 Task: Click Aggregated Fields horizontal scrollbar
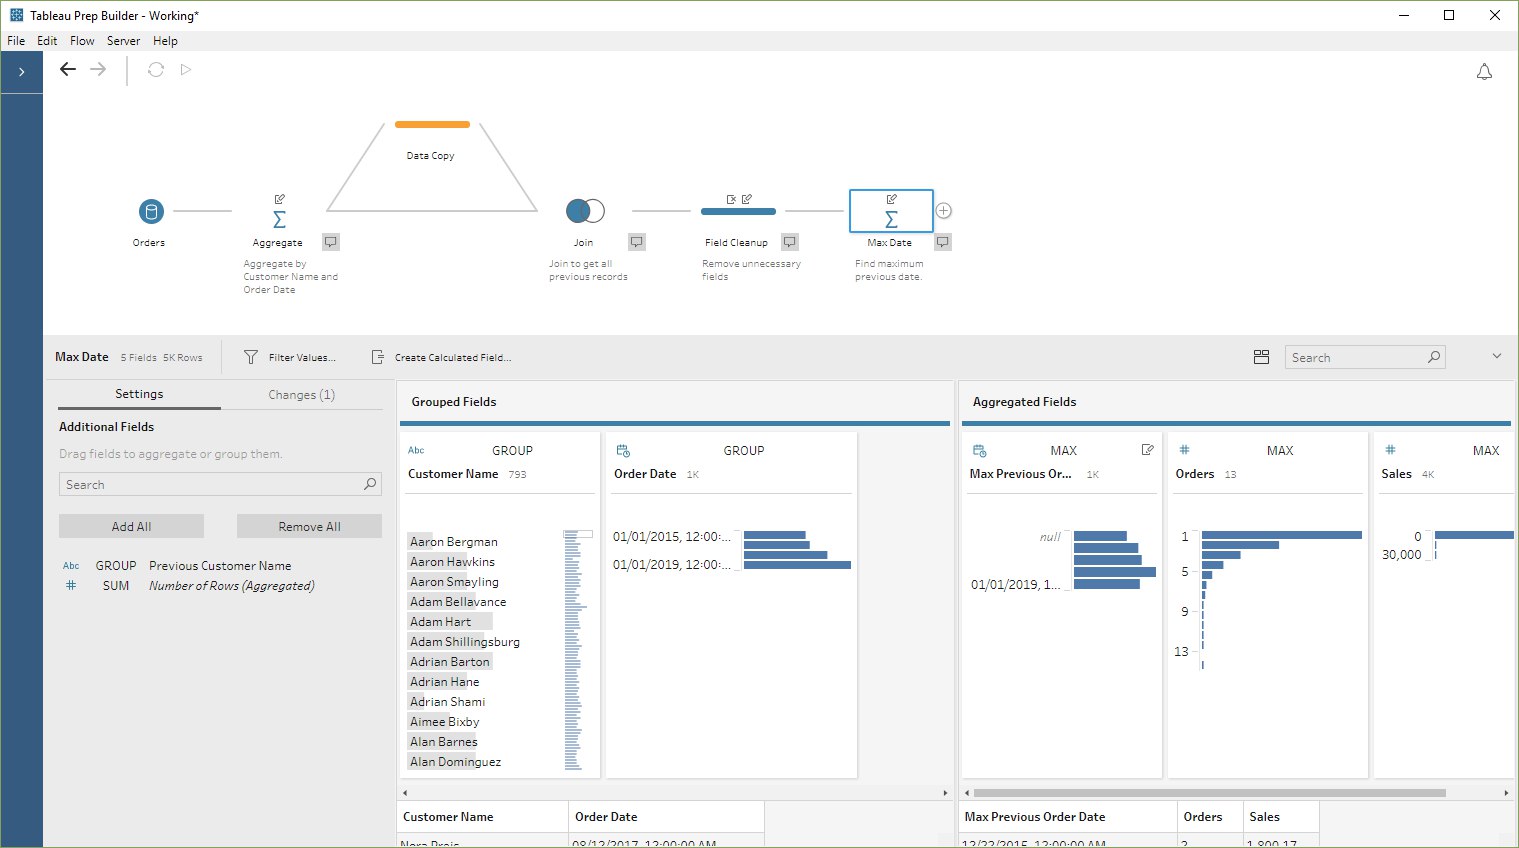[1210, 793]
